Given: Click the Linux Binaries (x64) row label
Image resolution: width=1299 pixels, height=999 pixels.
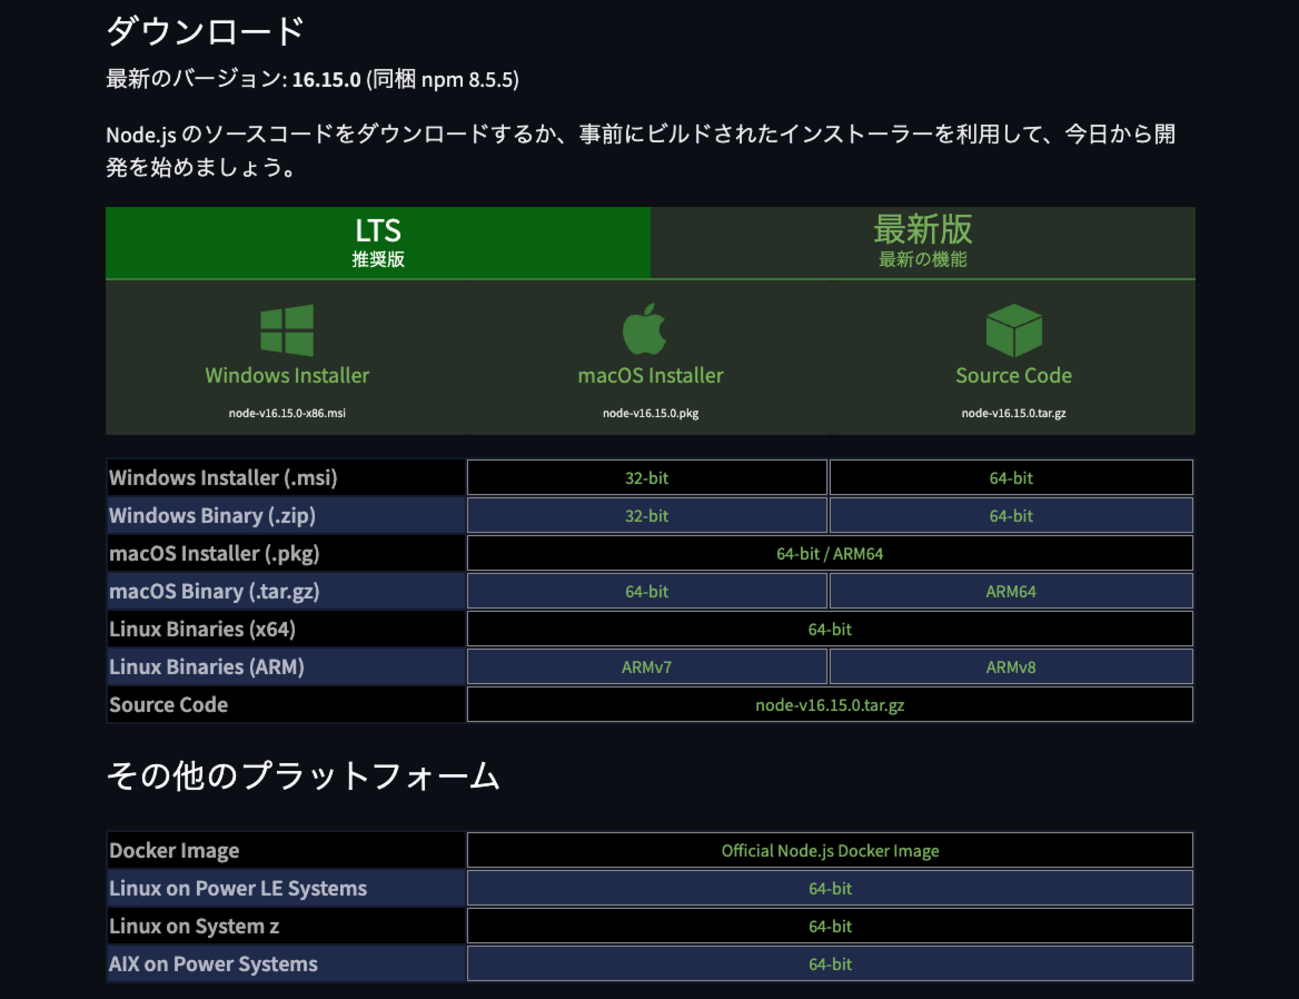Looking at the screenshot, I should [202, 630].
